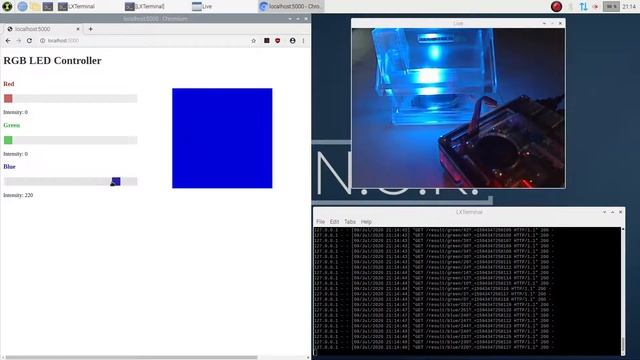Switch to the Live window in taskbar

[x=202, y=6]
